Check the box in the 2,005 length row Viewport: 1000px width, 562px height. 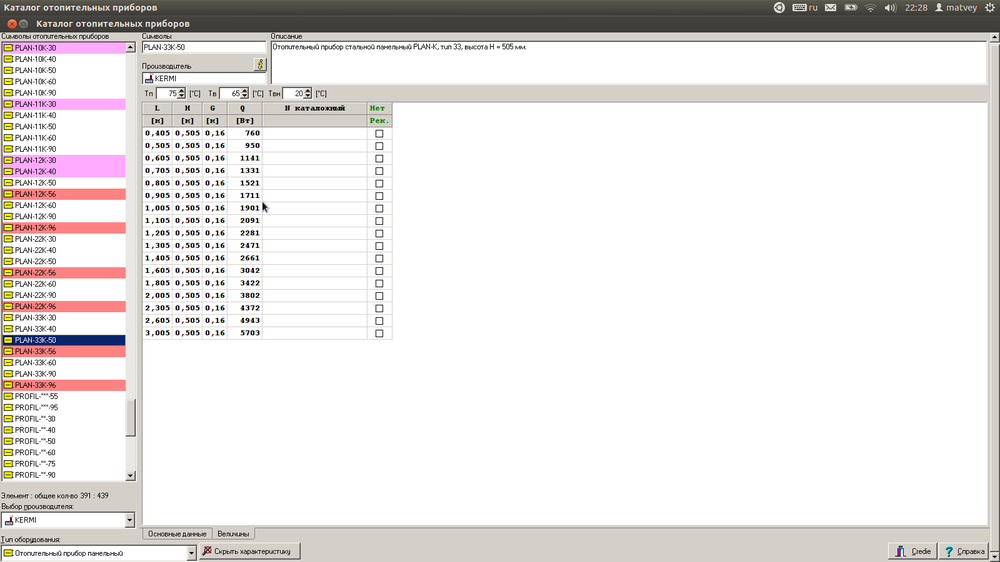click(x=379, y=295)
